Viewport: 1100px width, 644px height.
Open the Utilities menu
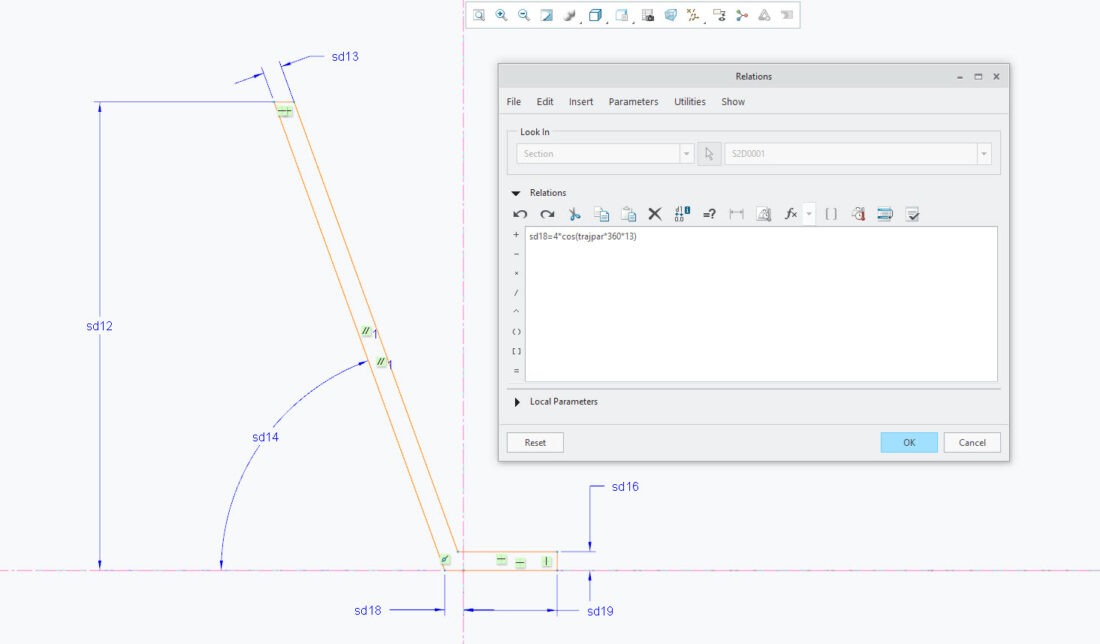pyautogui.click(x=689, y=101)
